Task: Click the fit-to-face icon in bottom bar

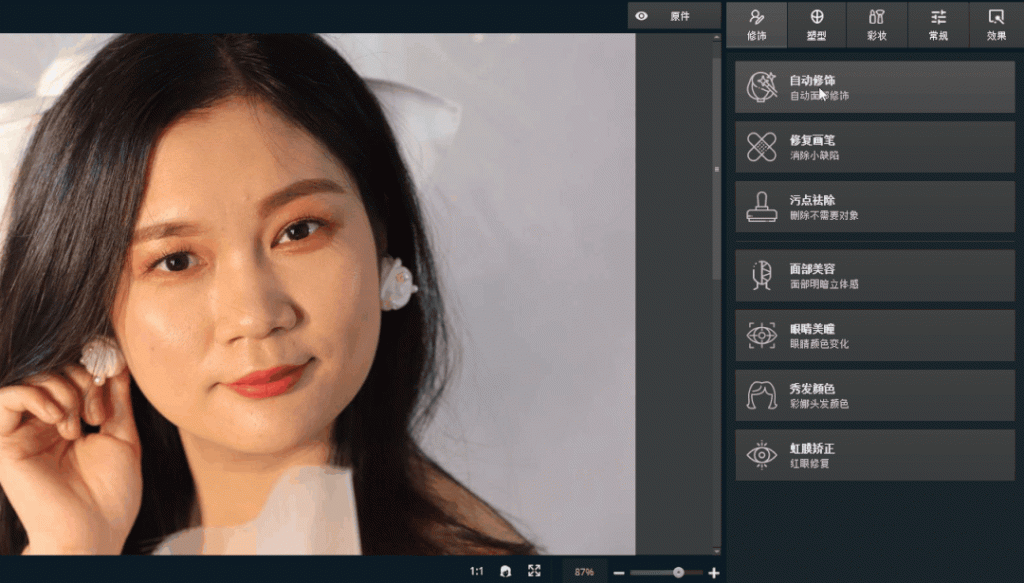Action: pos(506,571)
